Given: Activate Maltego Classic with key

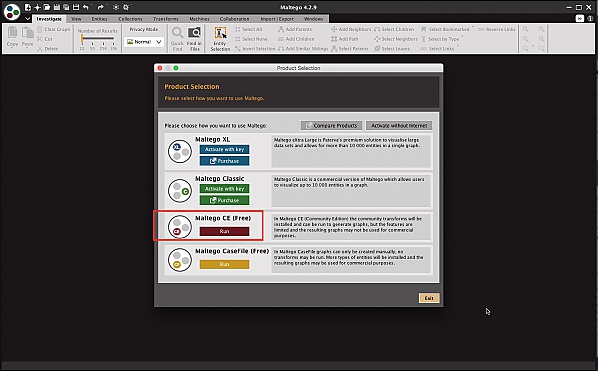Looking at the screenshot, I should coord(224,189).
